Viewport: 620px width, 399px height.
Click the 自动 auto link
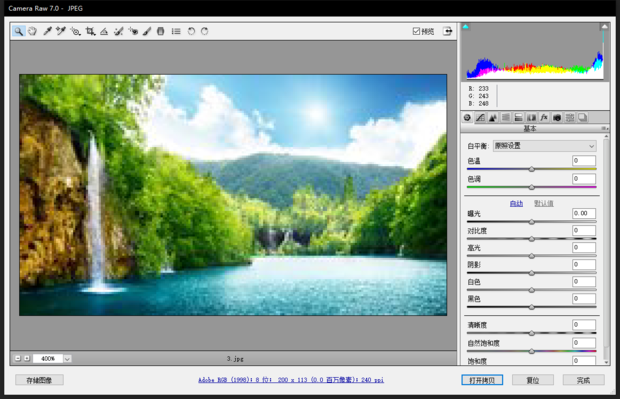click(x=516, y=204)
